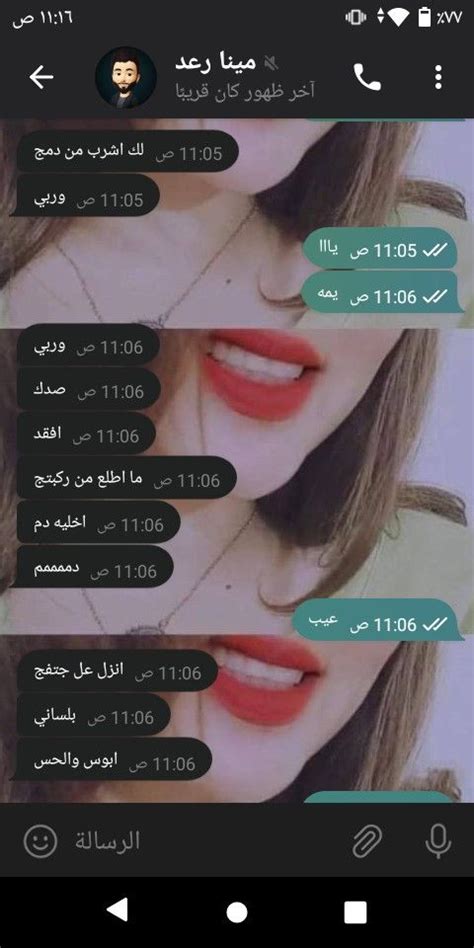Screen dimensions: 474x948
Task: Open the three-dot overflow menu
Action: 438,77
